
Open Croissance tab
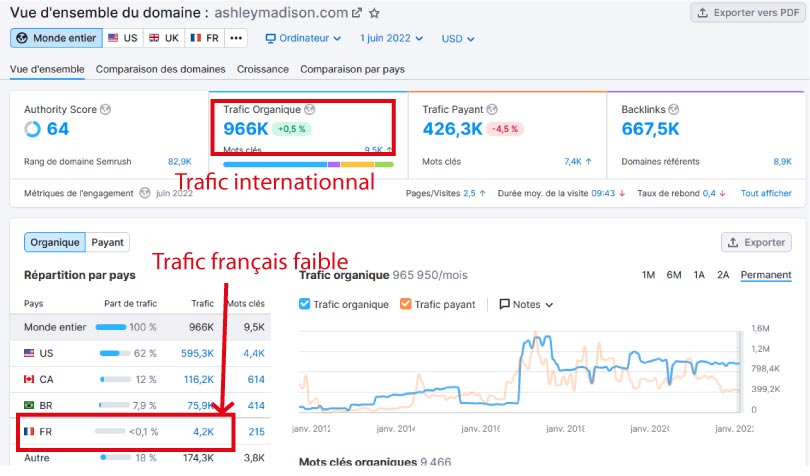coord(263,69)
